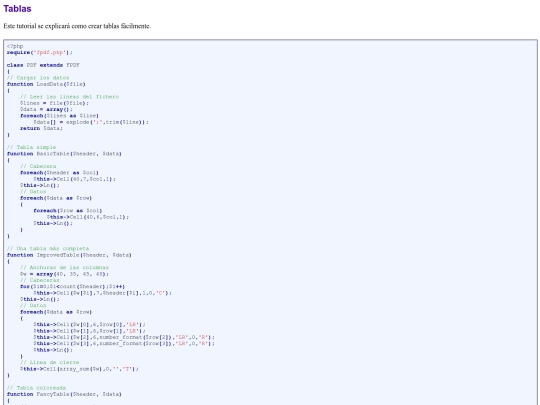The width and height of the screenshot is (540, 405).
Task: Click the line '$data = array();'
Action: (x=46, y=109)
